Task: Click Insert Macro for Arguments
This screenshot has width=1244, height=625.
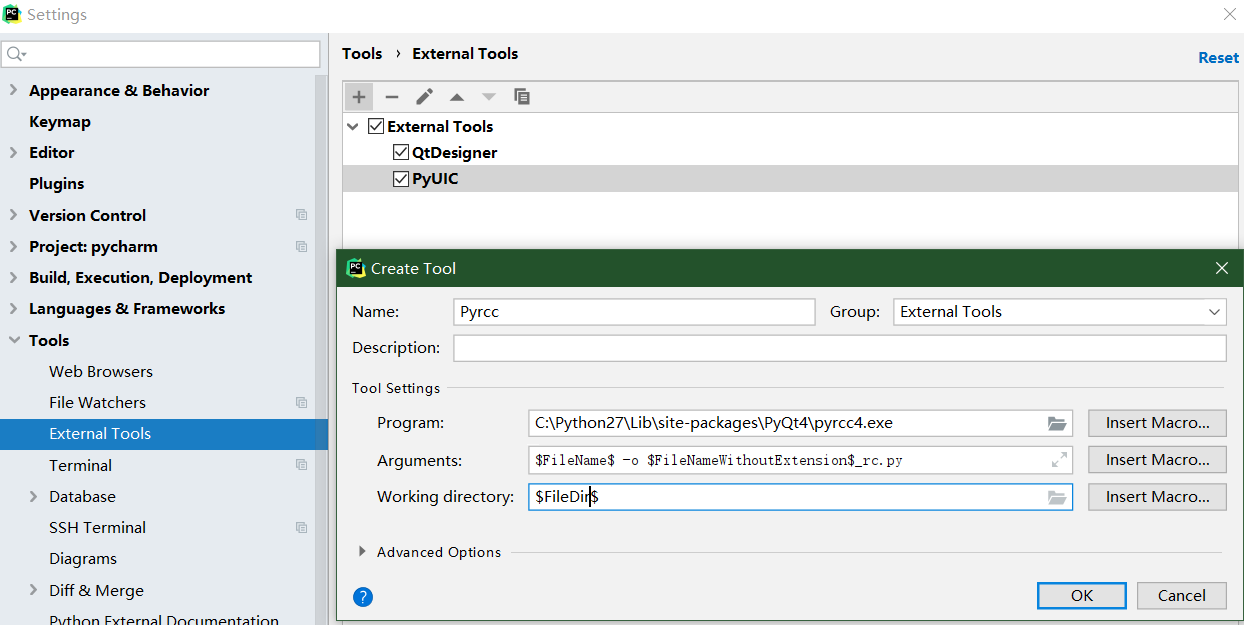Action: pyautogui.click(x=1157, y=460)
